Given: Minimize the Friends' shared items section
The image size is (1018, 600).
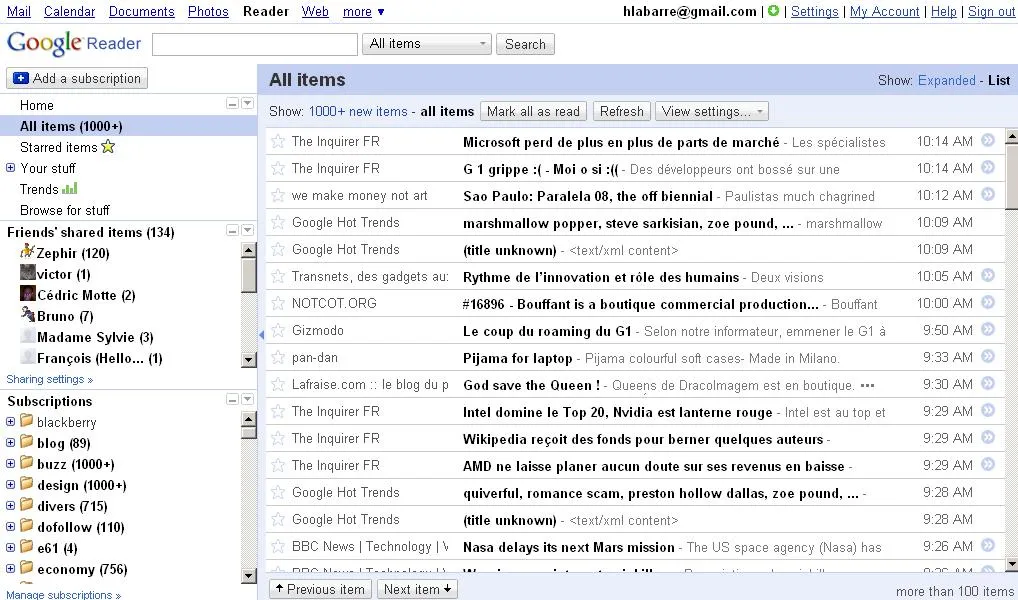Looking at the screenshot, I should (232, 231).
